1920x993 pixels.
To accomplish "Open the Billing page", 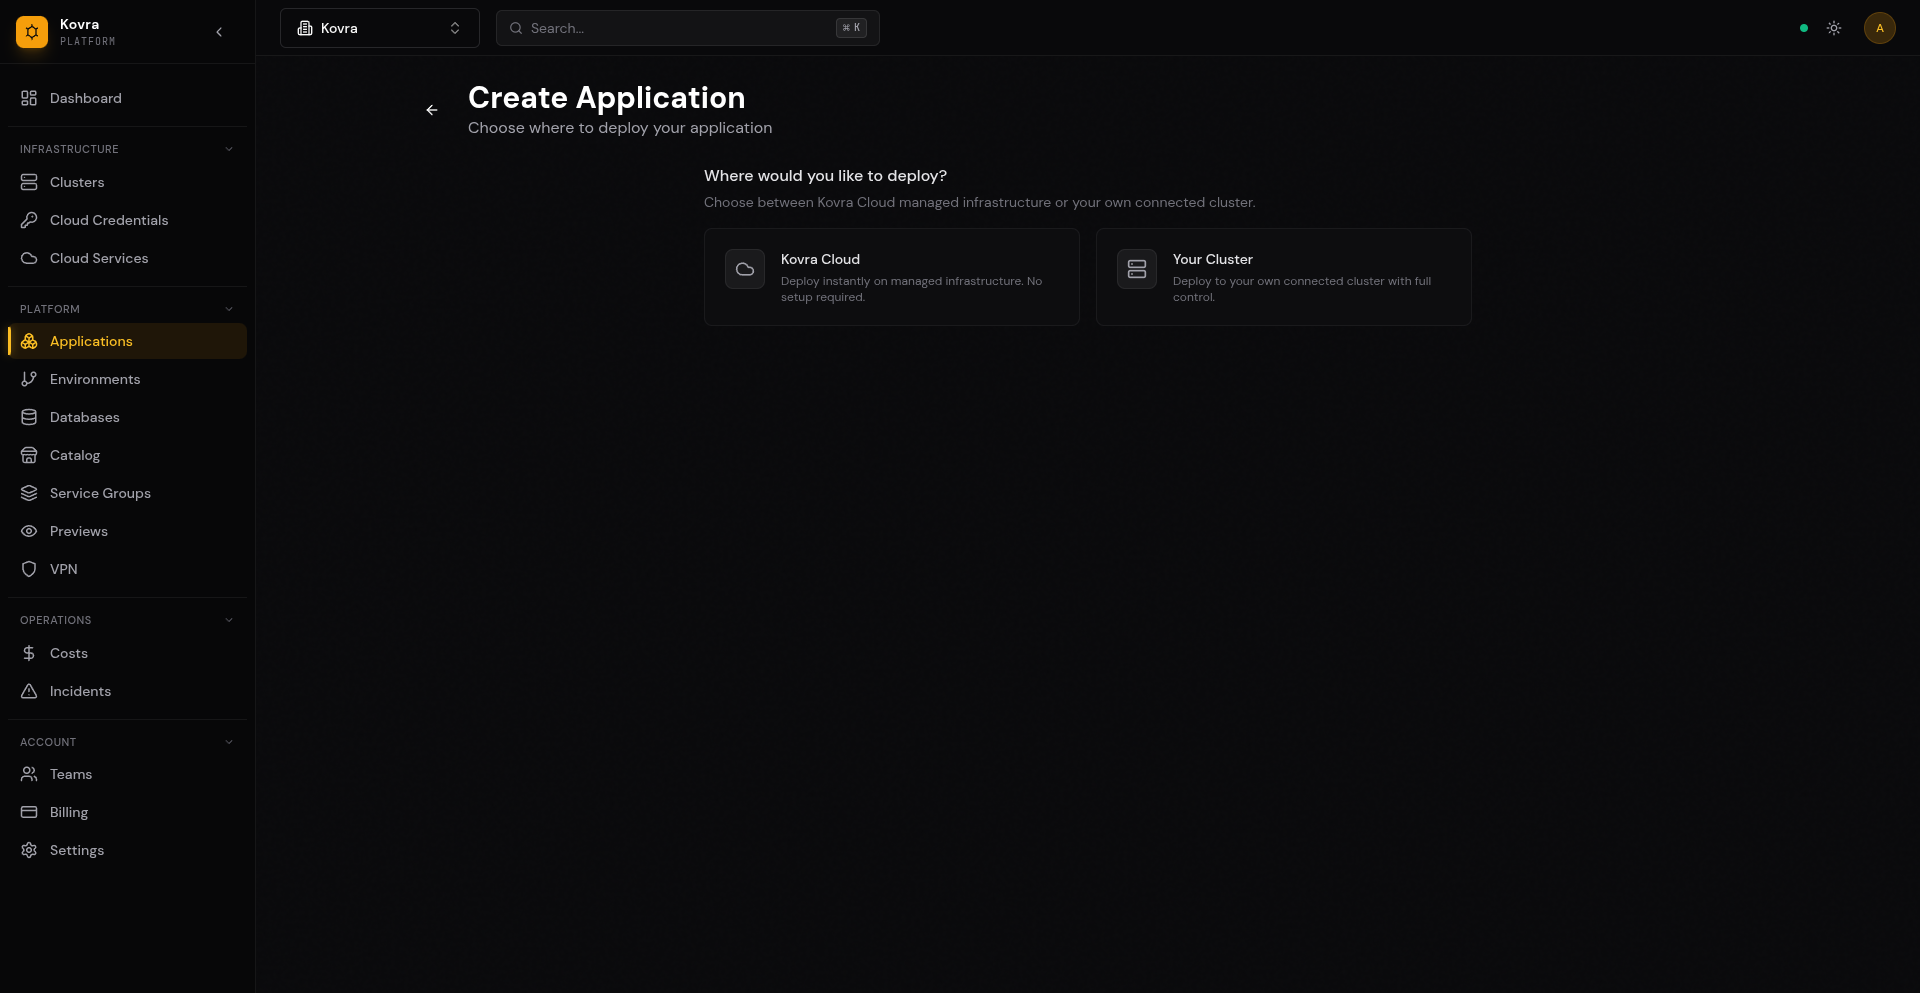I will (x=127, y=812).
